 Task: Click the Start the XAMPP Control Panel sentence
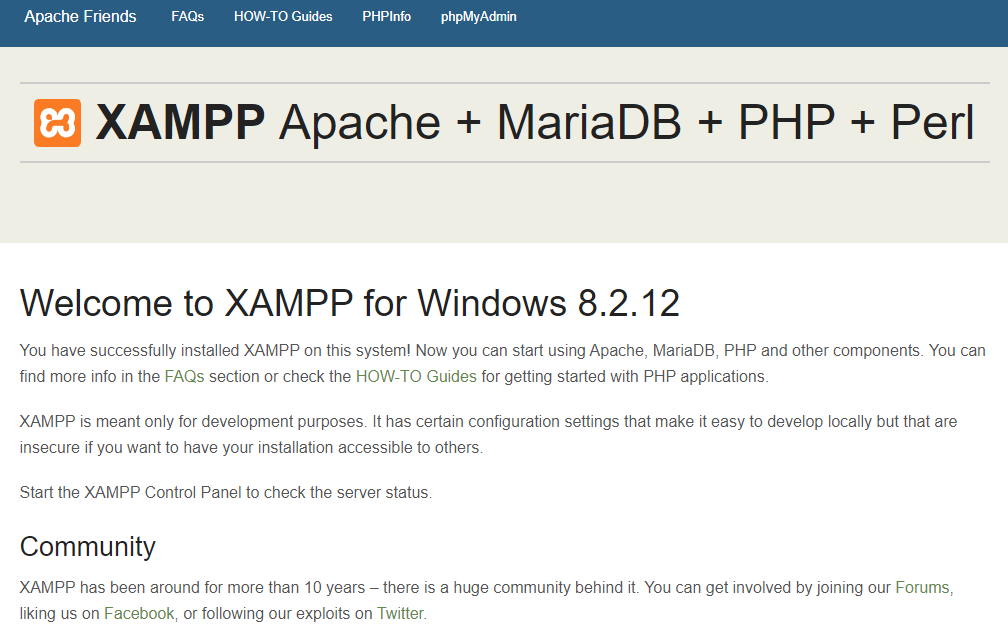point(225,493)
